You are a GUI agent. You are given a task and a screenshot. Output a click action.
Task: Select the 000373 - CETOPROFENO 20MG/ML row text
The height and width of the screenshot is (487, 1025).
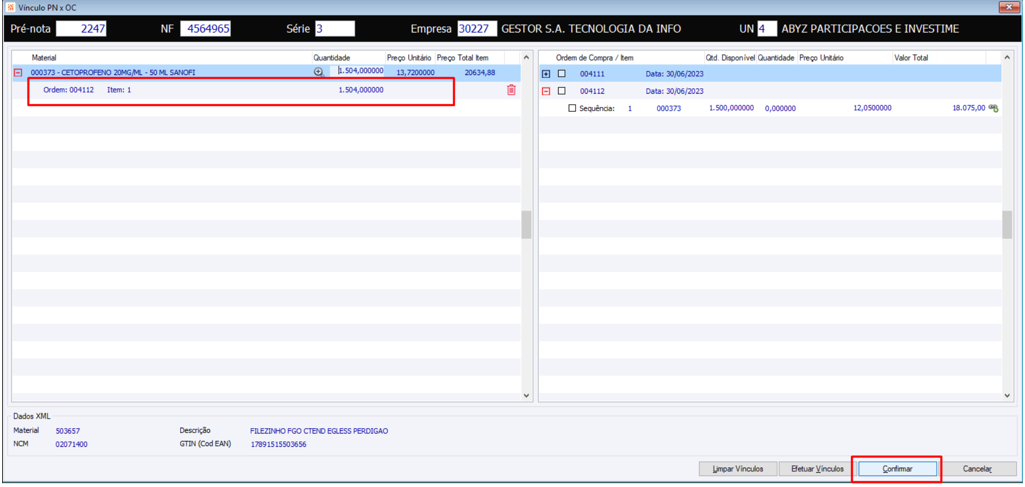[112, 73]
